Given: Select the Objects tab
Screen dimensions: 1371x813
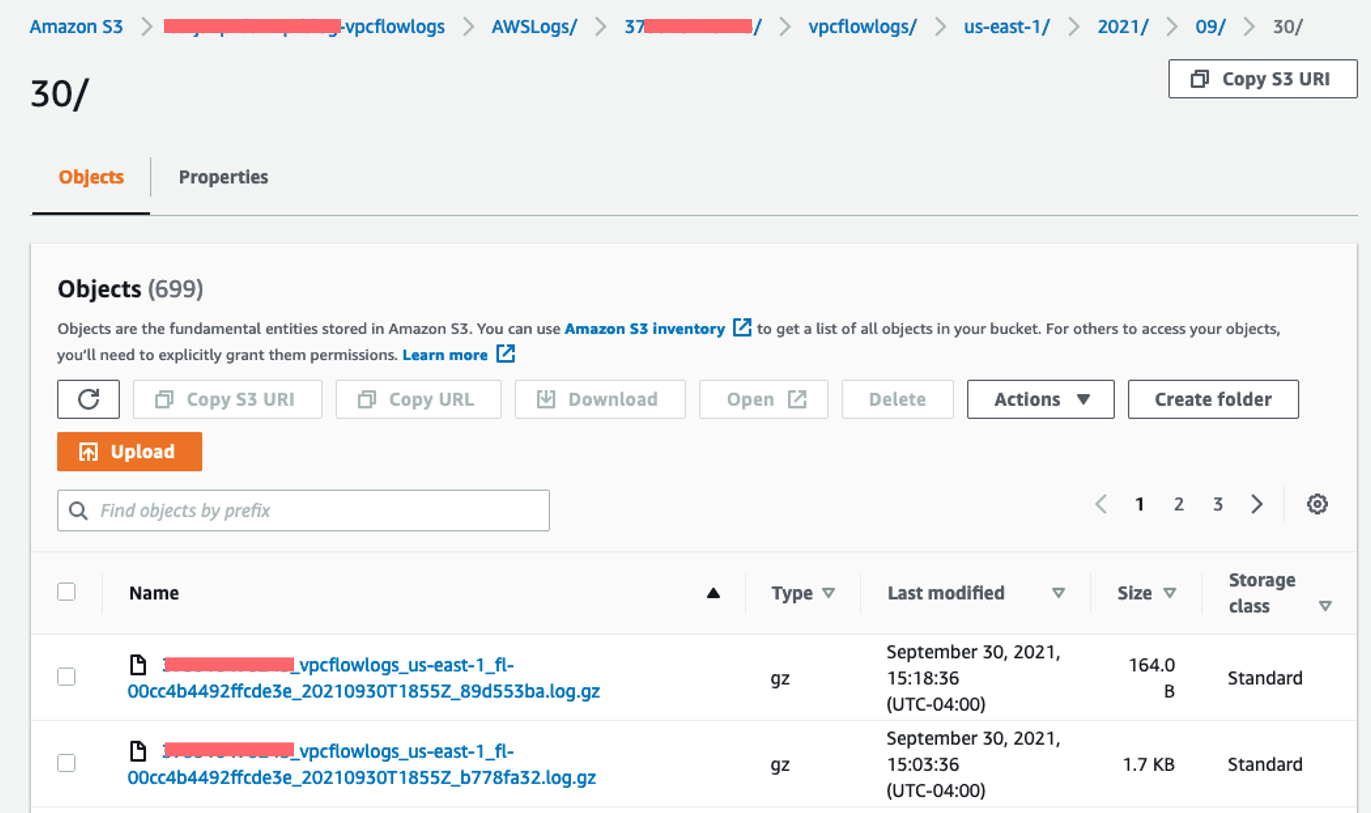Looking at the screenshot, I should coord(90,177).
